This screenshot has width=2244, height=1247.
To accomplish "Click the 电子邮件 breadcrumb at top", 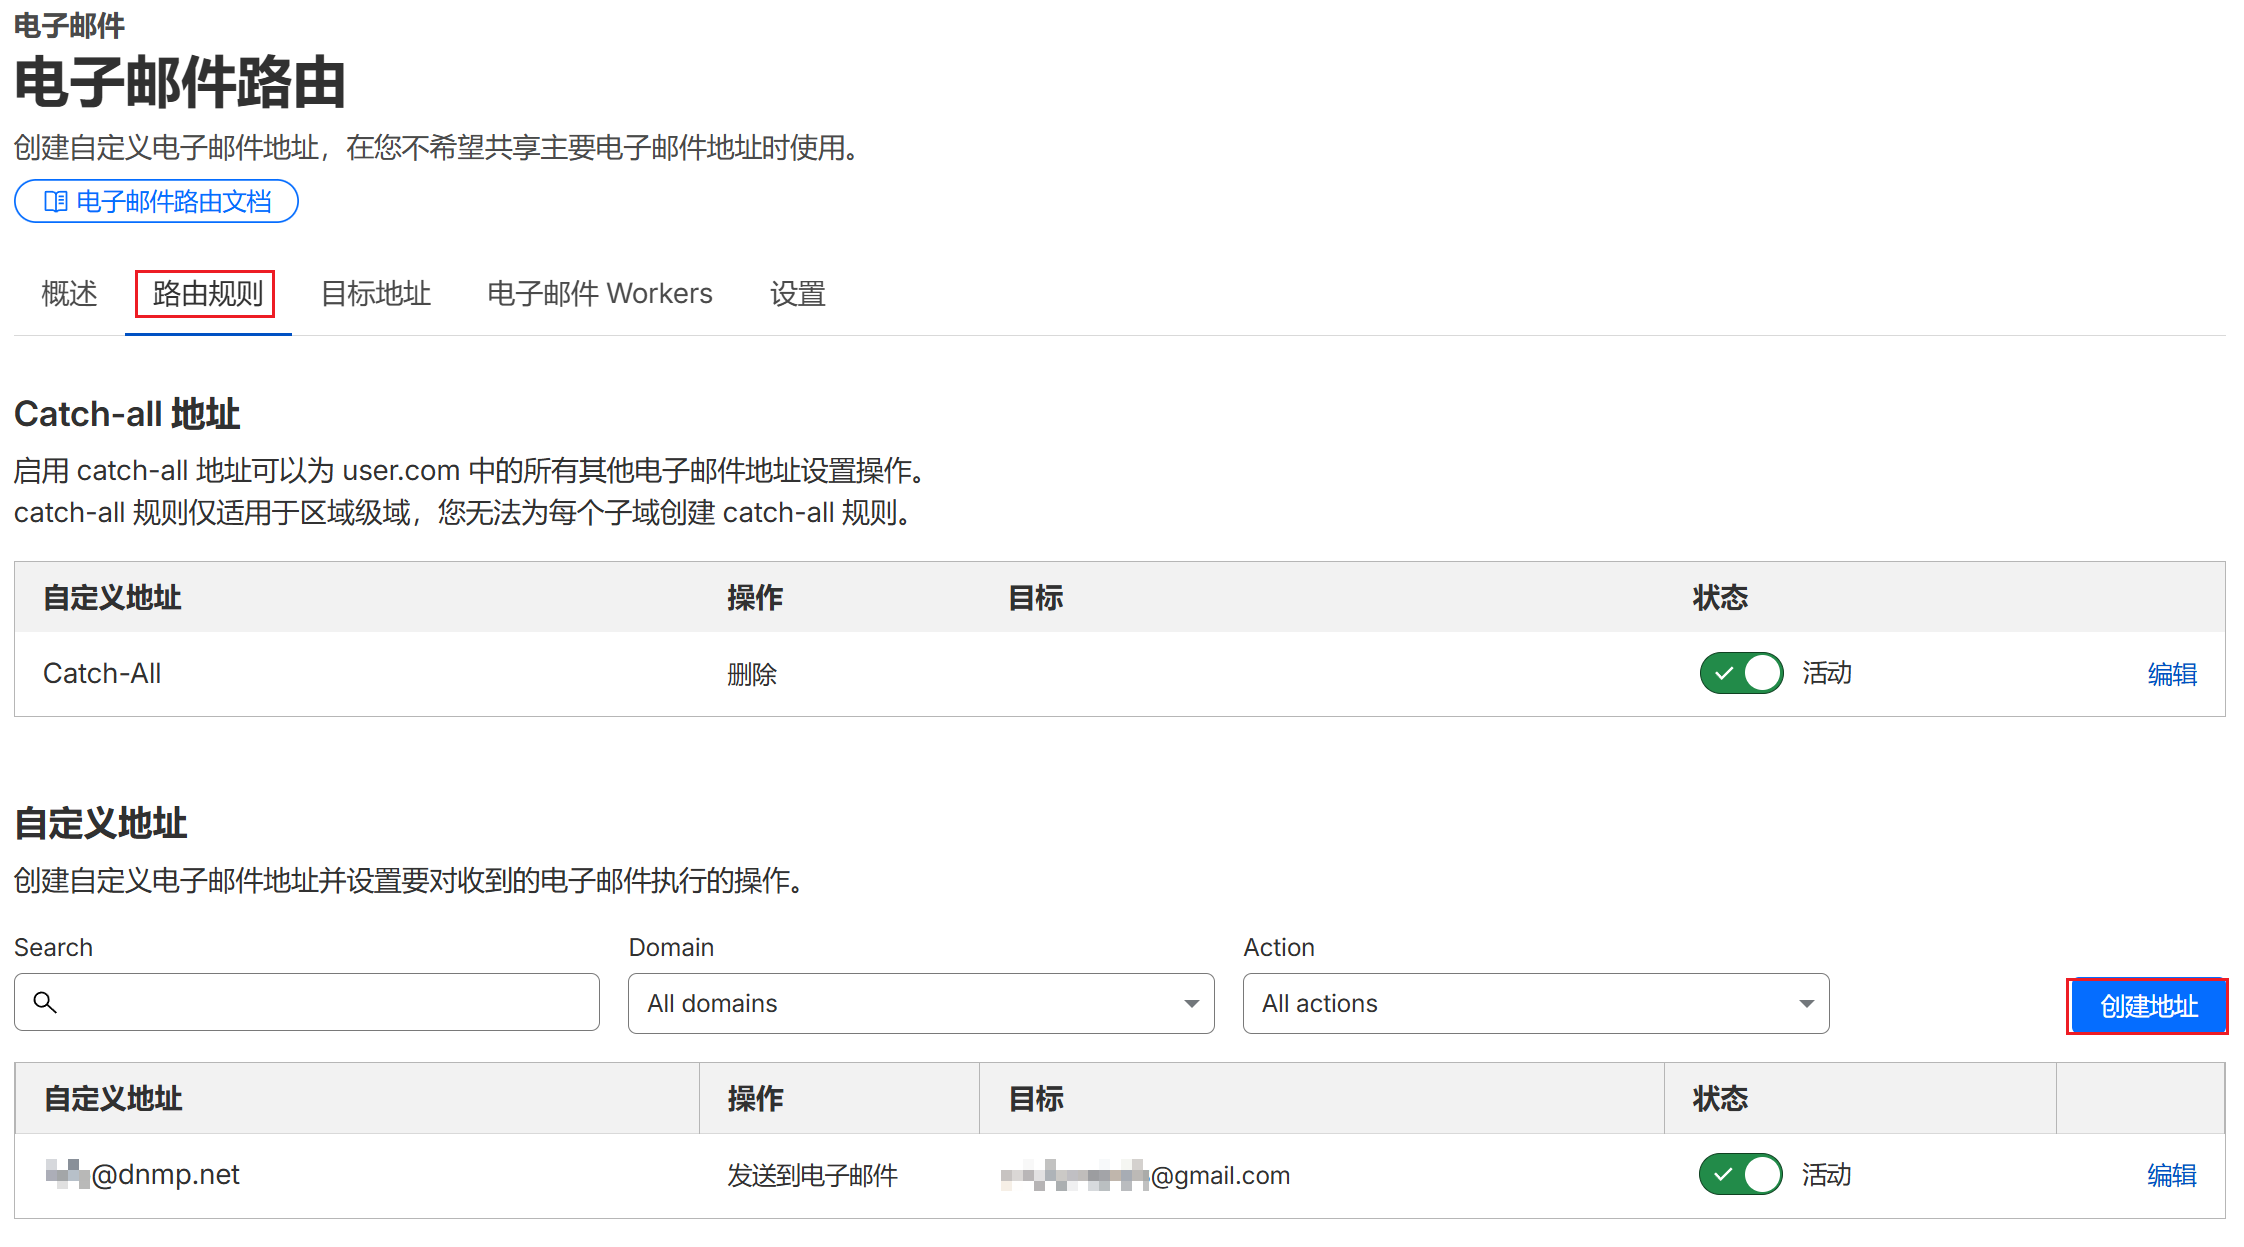I will [x=69, y=25].
